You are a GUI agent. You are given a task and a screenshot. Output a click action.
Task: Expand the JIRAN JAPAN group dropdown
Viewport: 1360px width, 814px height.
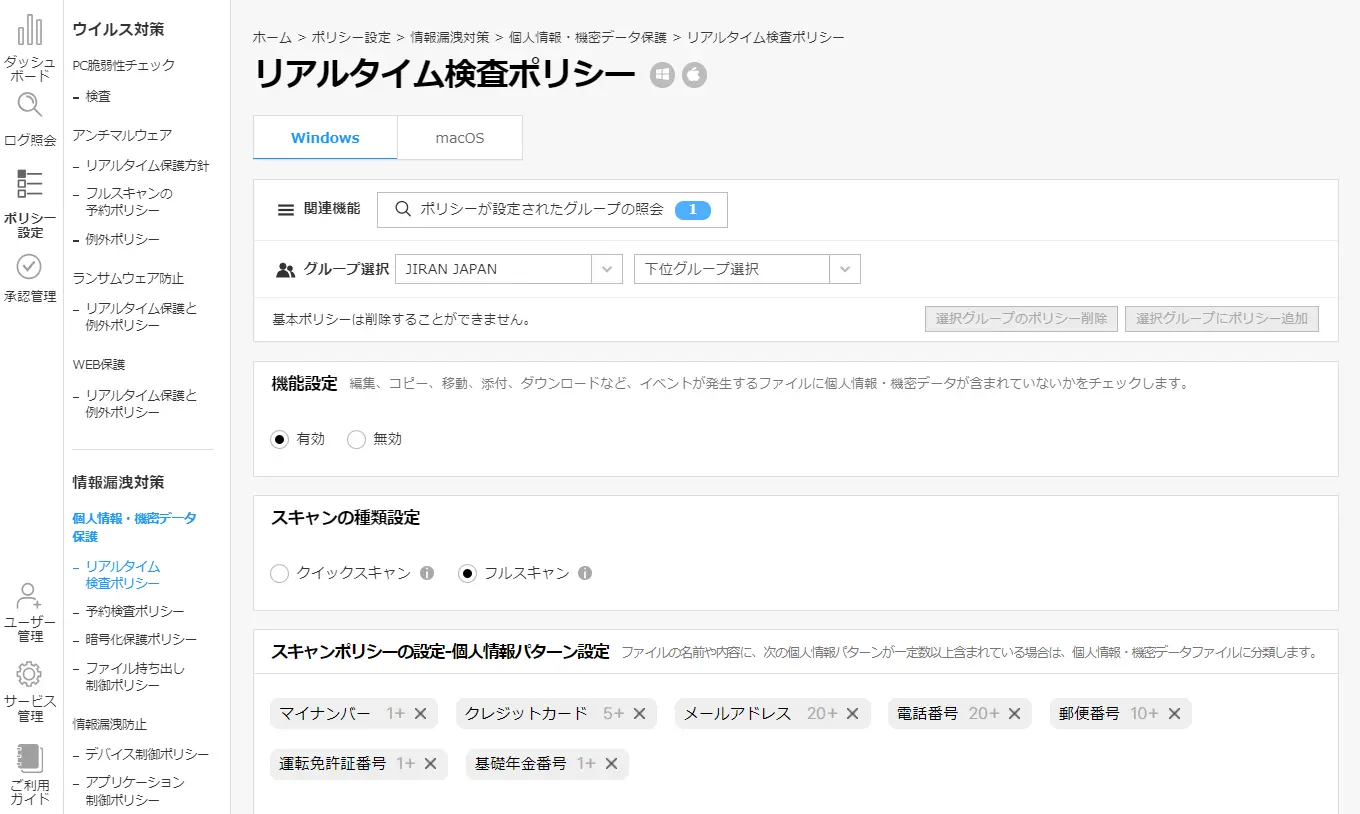(x=607, y=269)
